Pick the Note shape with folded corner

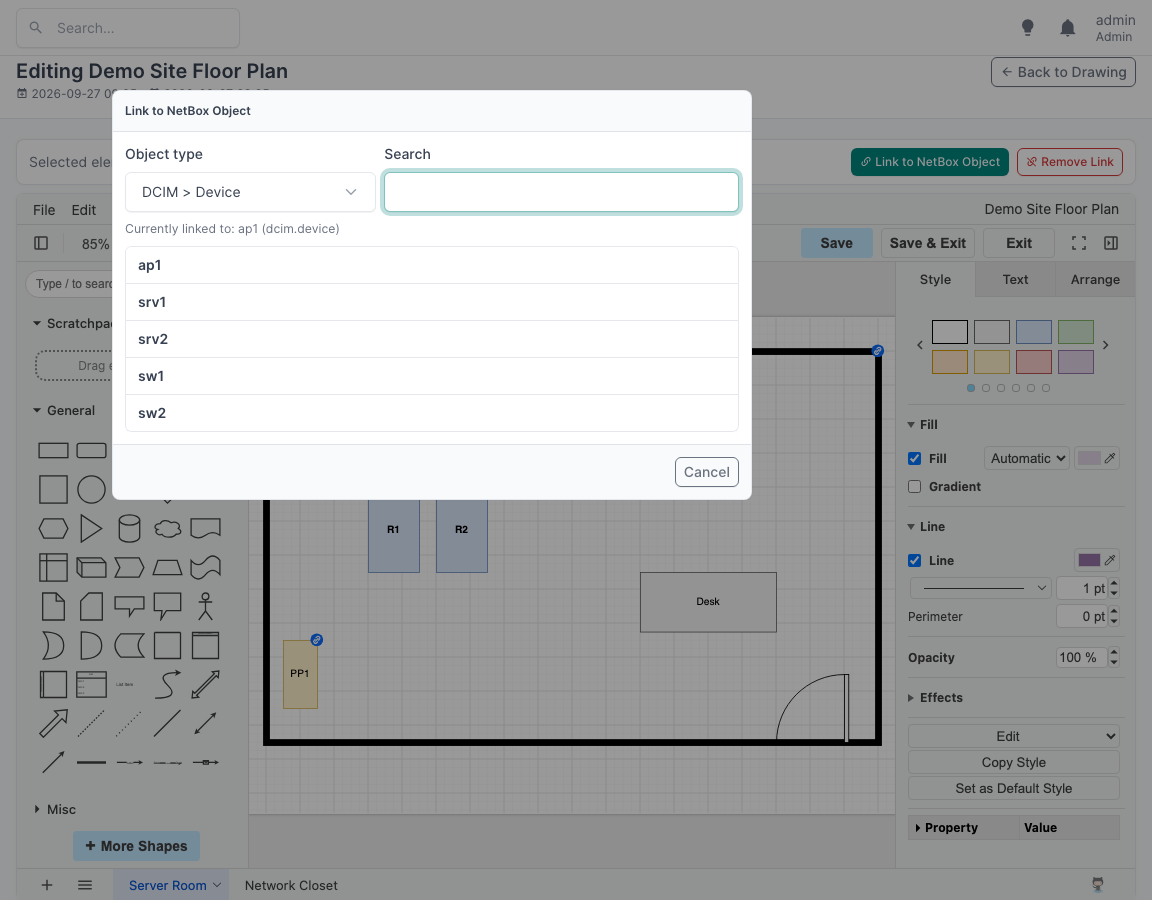(x=53, y=606)
